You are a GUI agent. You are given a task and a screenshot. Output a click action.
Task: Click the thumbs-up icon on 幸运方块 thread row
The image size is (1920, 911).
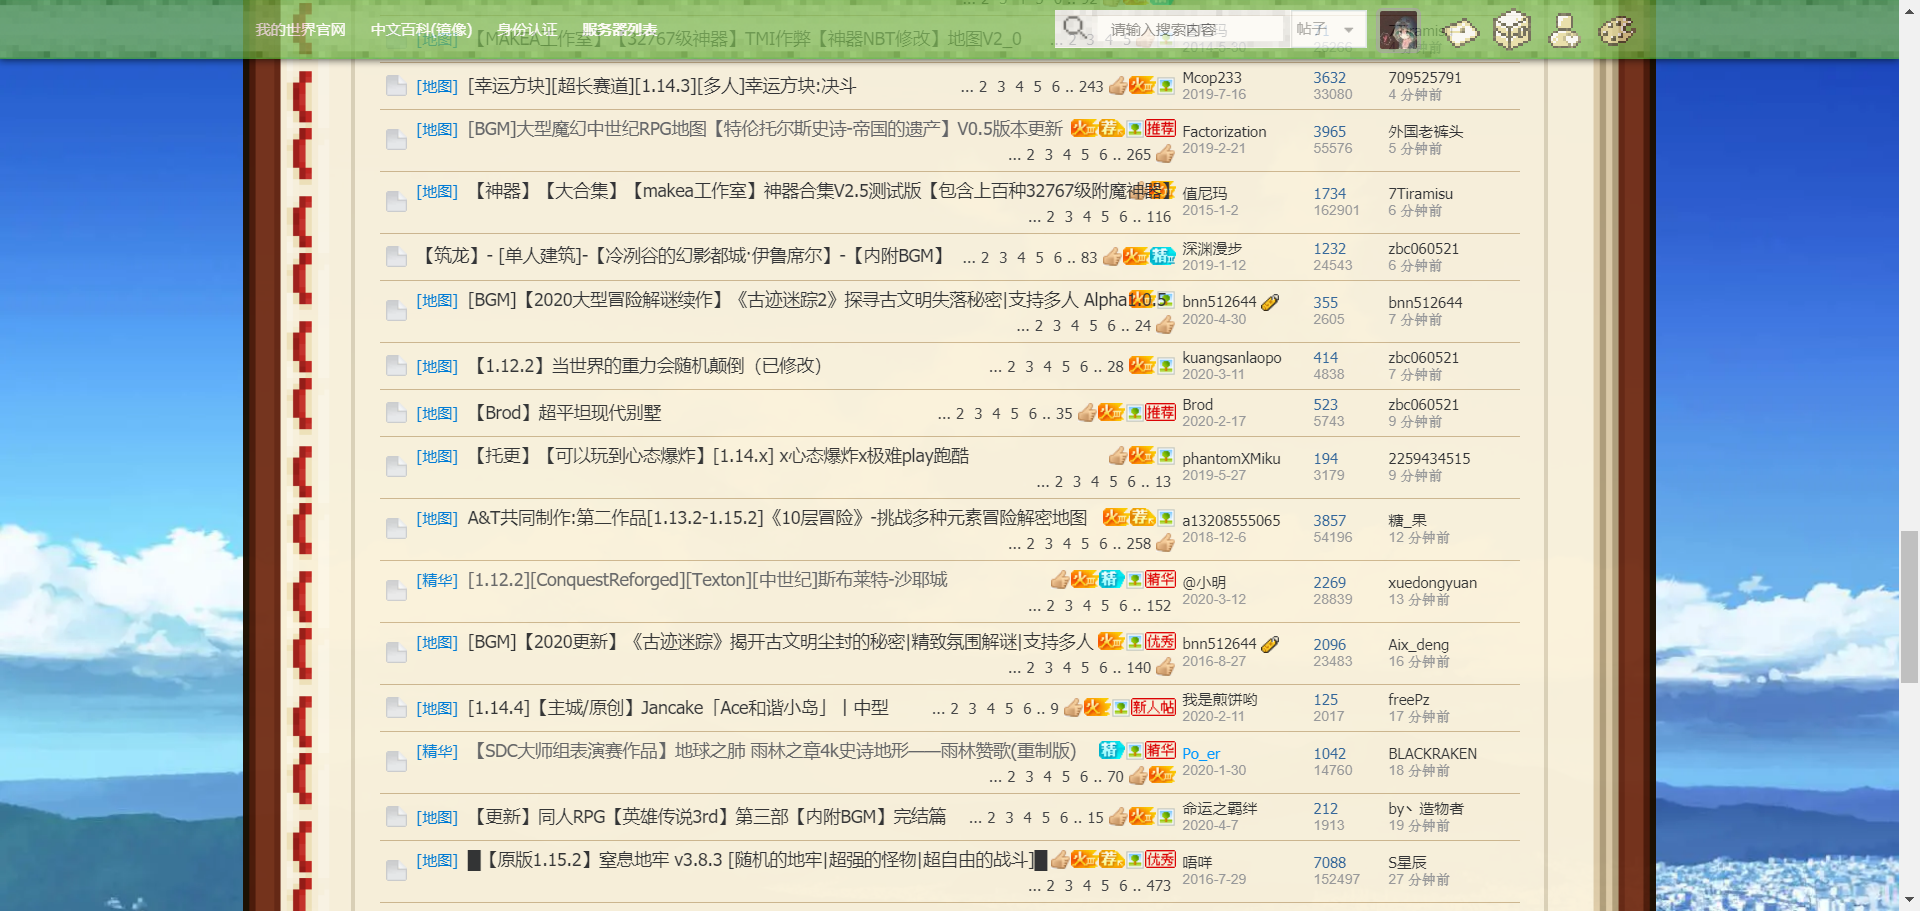coord(1117,87)
